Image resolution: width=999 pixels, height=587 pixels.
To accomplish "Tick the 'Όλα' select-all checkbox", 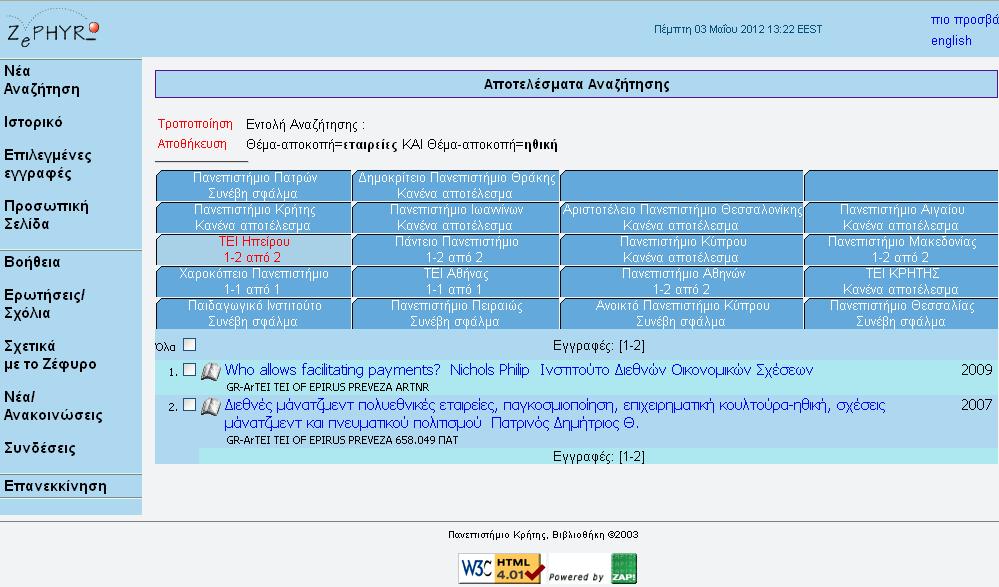I will tap(189, 345).
